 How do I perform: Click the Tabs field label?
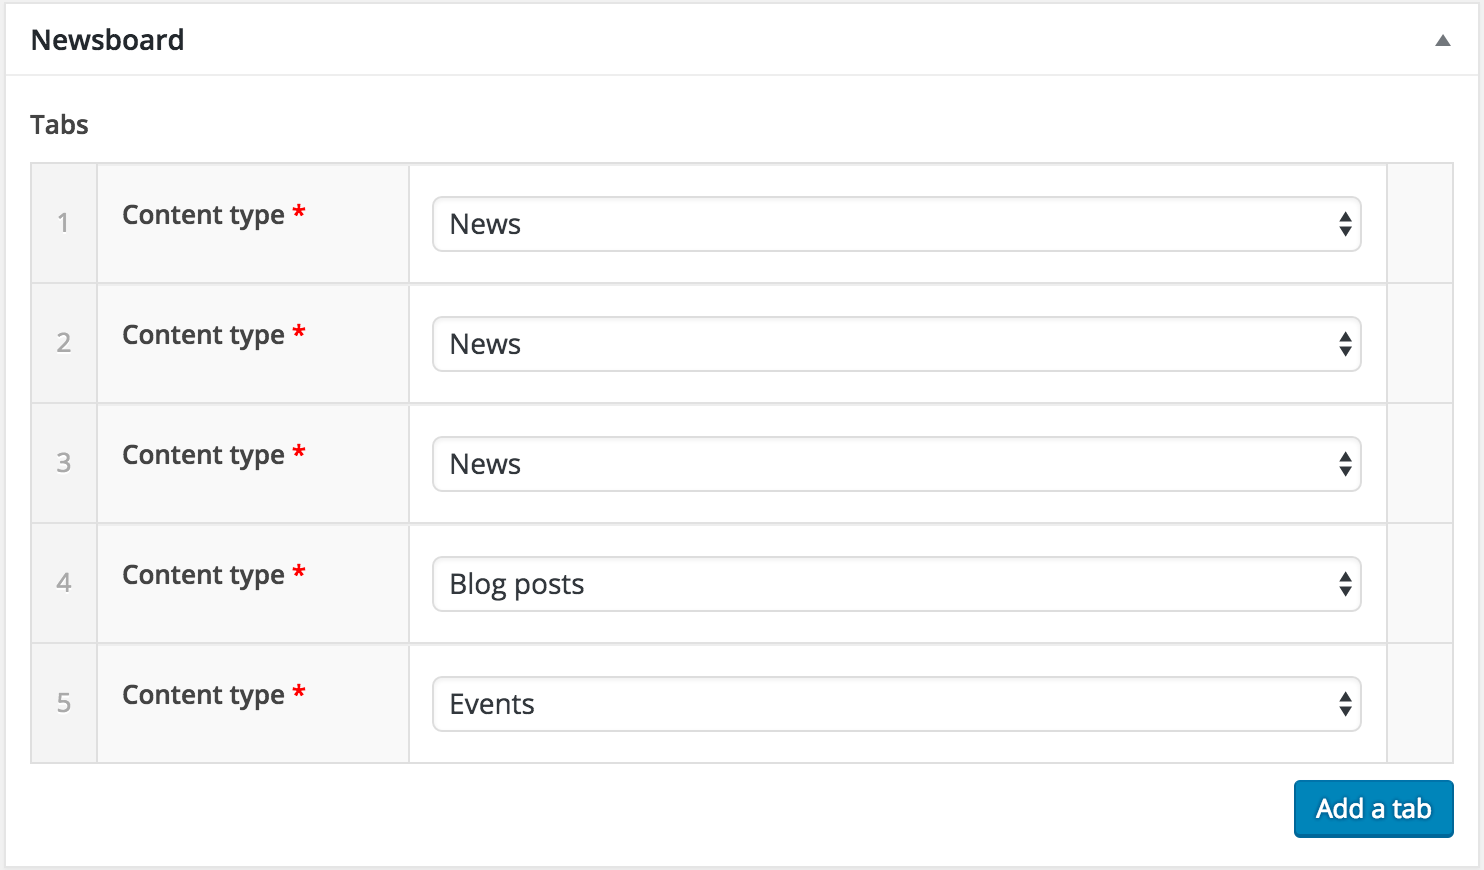coord(59,125)
